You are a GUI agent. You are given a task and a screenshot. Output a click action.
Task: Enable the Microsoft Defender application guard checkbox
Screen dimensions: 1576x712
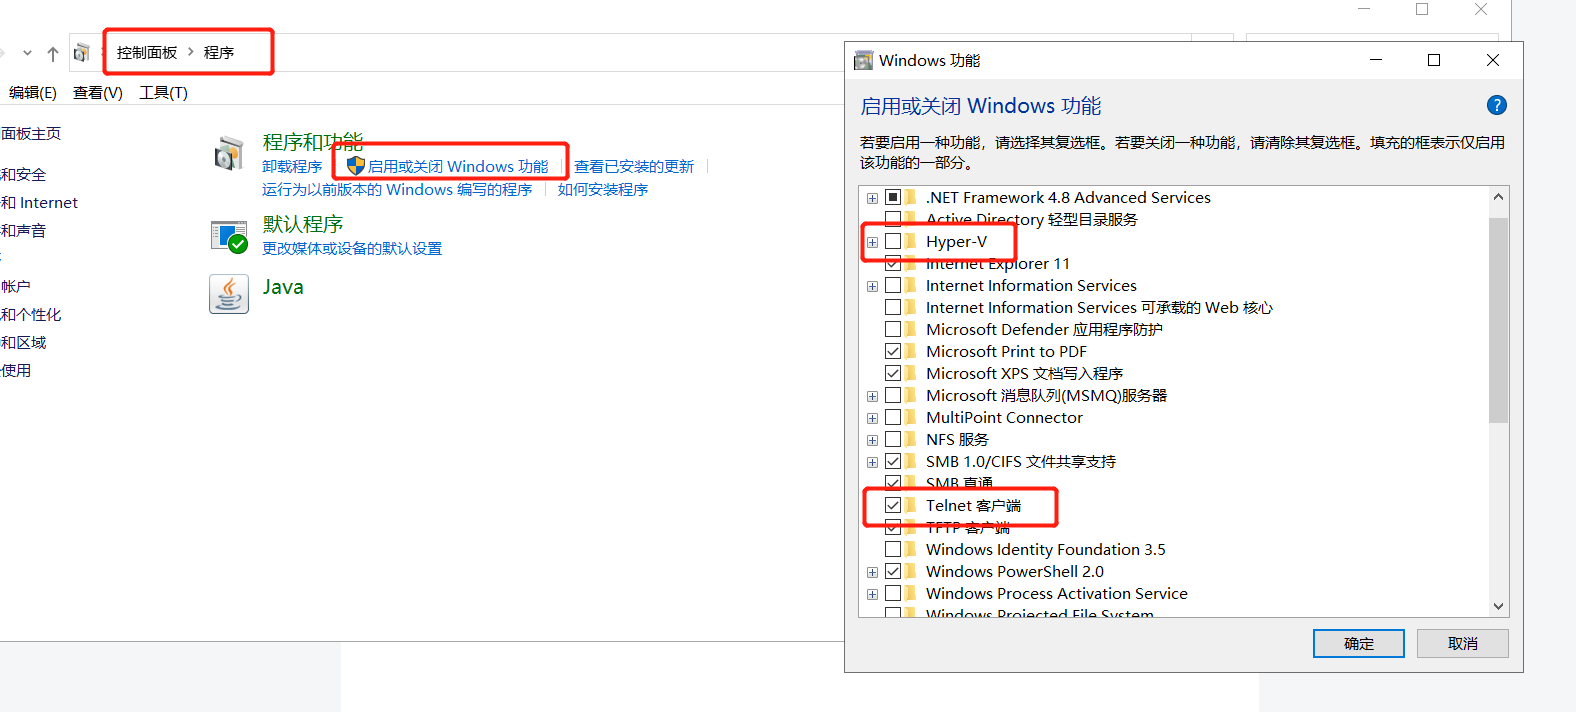pos(893,329)
